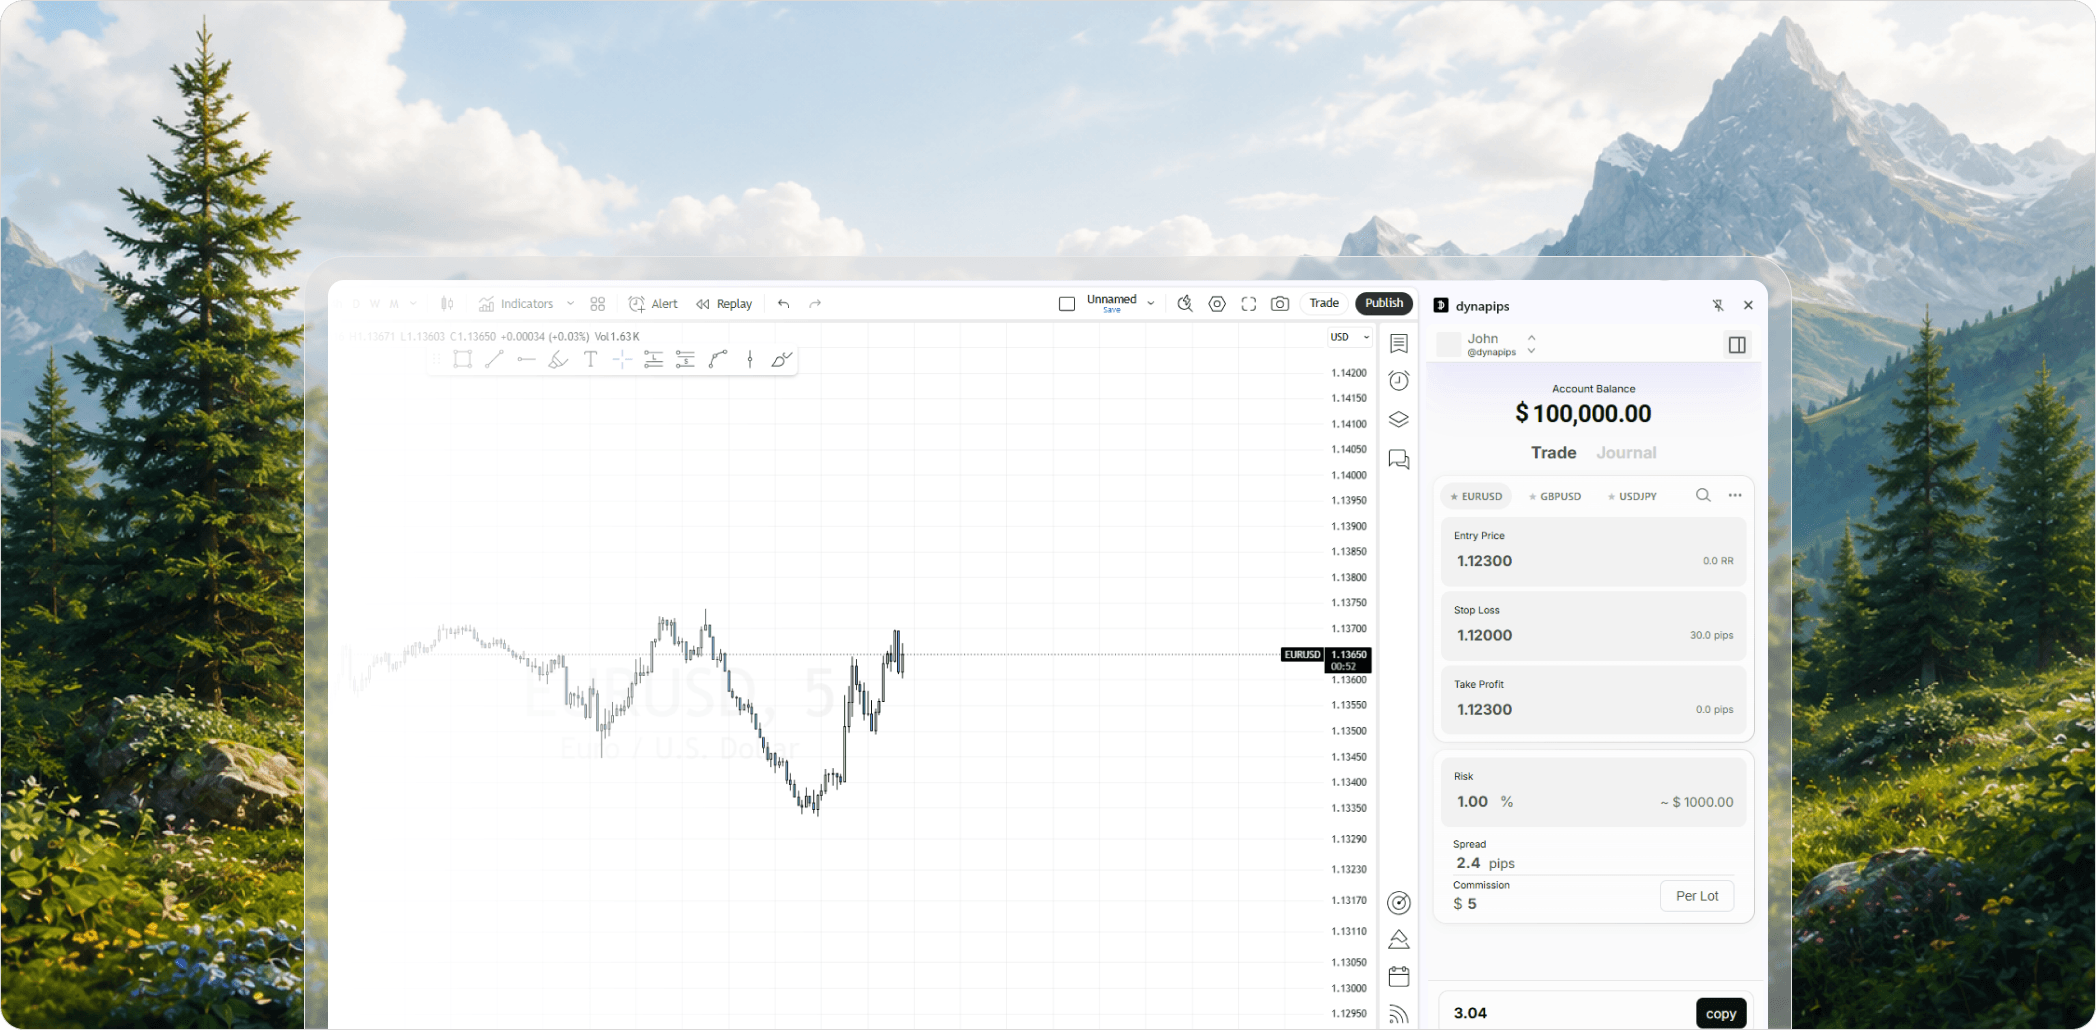Open the indicator templates grid icon
Viewport: 2096px width, 1030px height.
598,304
